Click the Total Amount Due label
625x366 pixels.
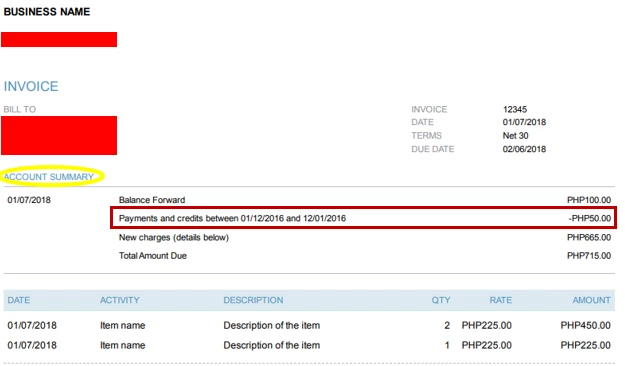pyautogui.click(x=153, y=256)
